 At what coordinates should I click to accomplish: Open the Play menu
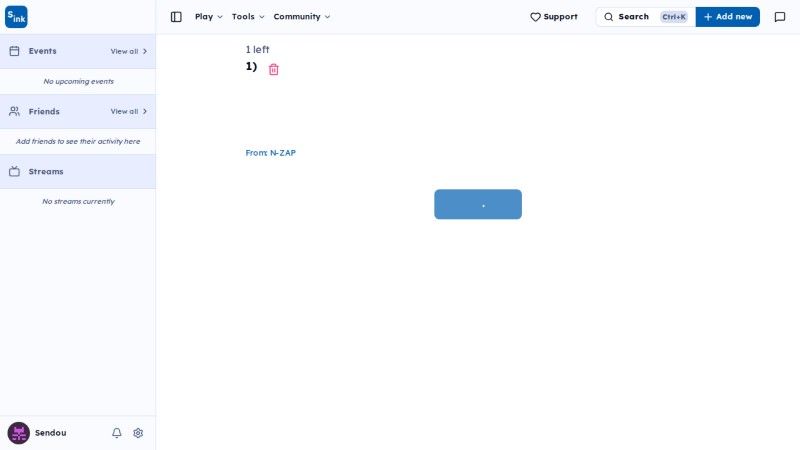click(209, 17)
